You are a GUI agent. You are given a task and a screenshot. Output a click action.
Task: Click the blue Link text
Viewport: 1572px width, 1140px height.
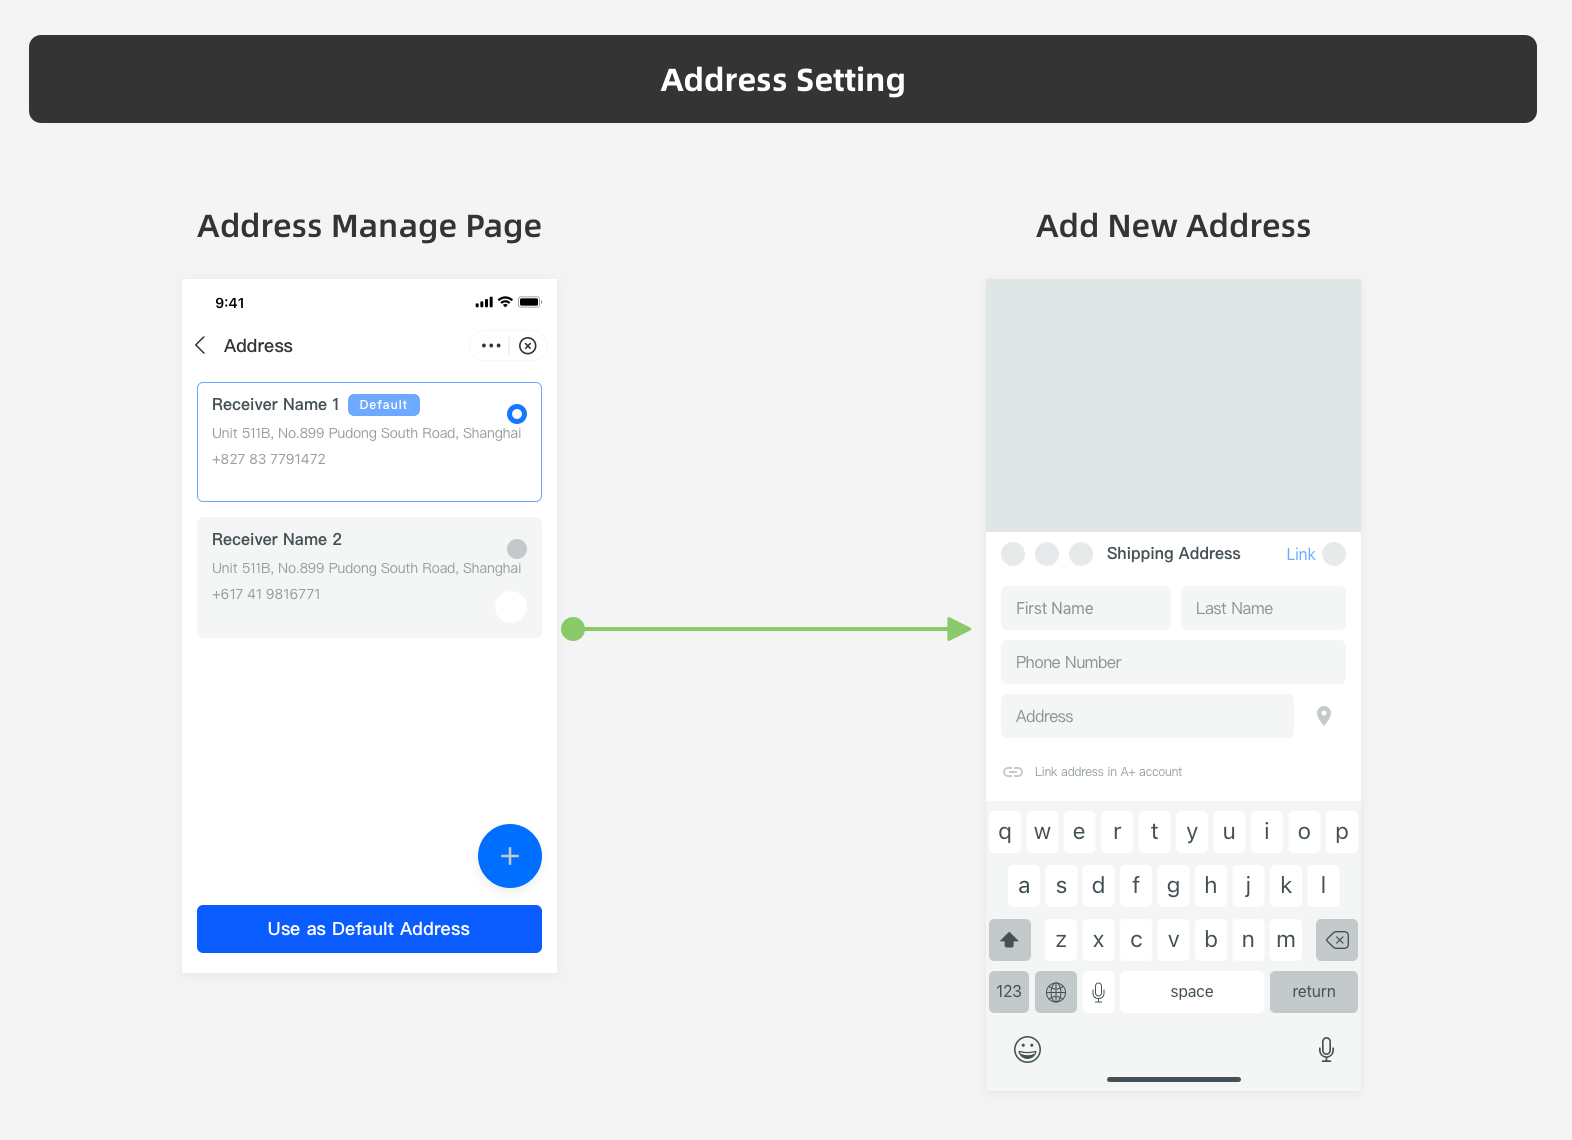click(x=1300, y=554)
